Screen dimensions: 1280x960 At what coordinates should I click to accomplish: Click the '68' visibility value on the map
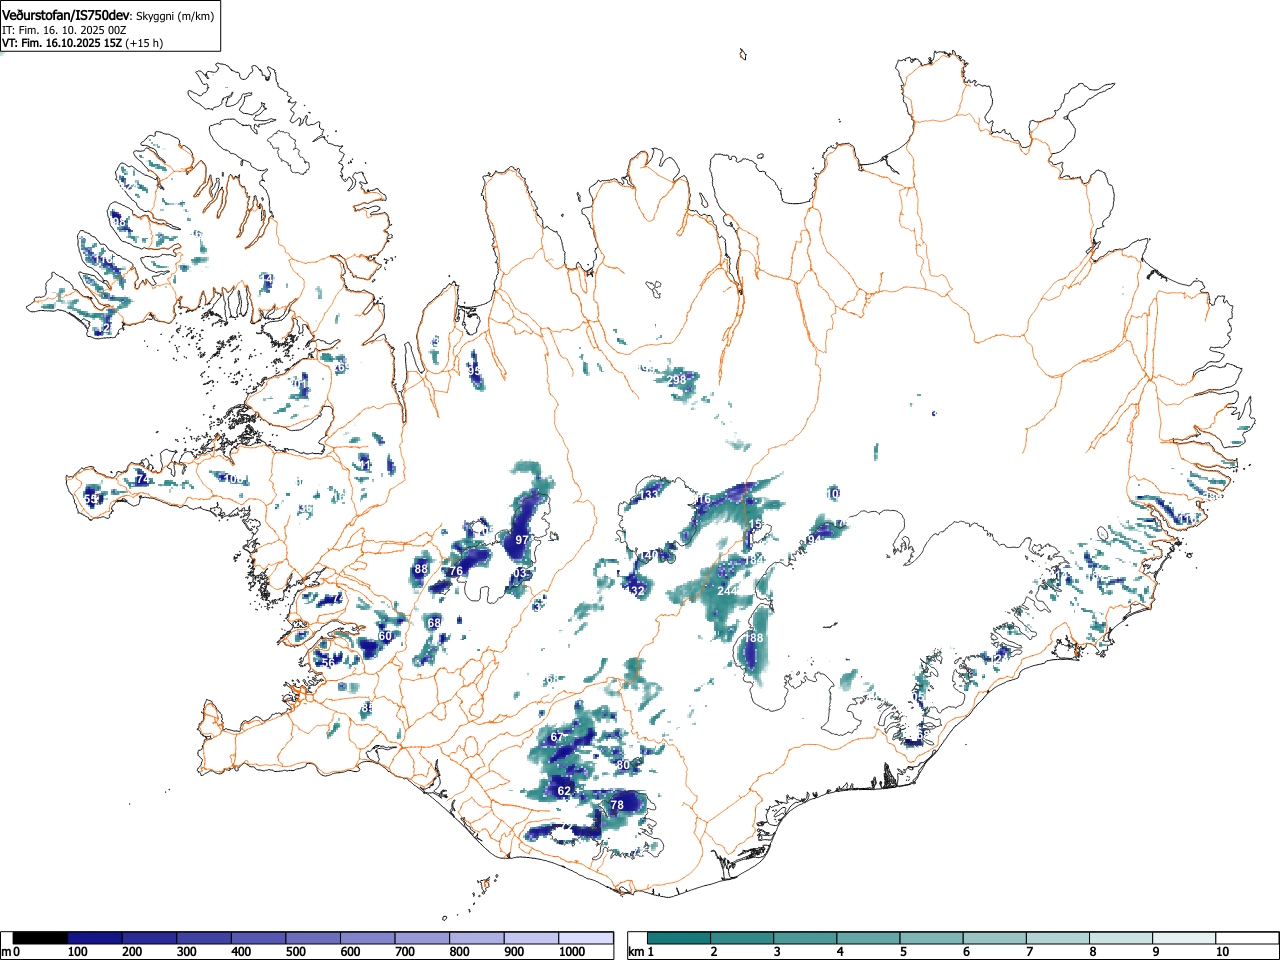click(434, 623)
